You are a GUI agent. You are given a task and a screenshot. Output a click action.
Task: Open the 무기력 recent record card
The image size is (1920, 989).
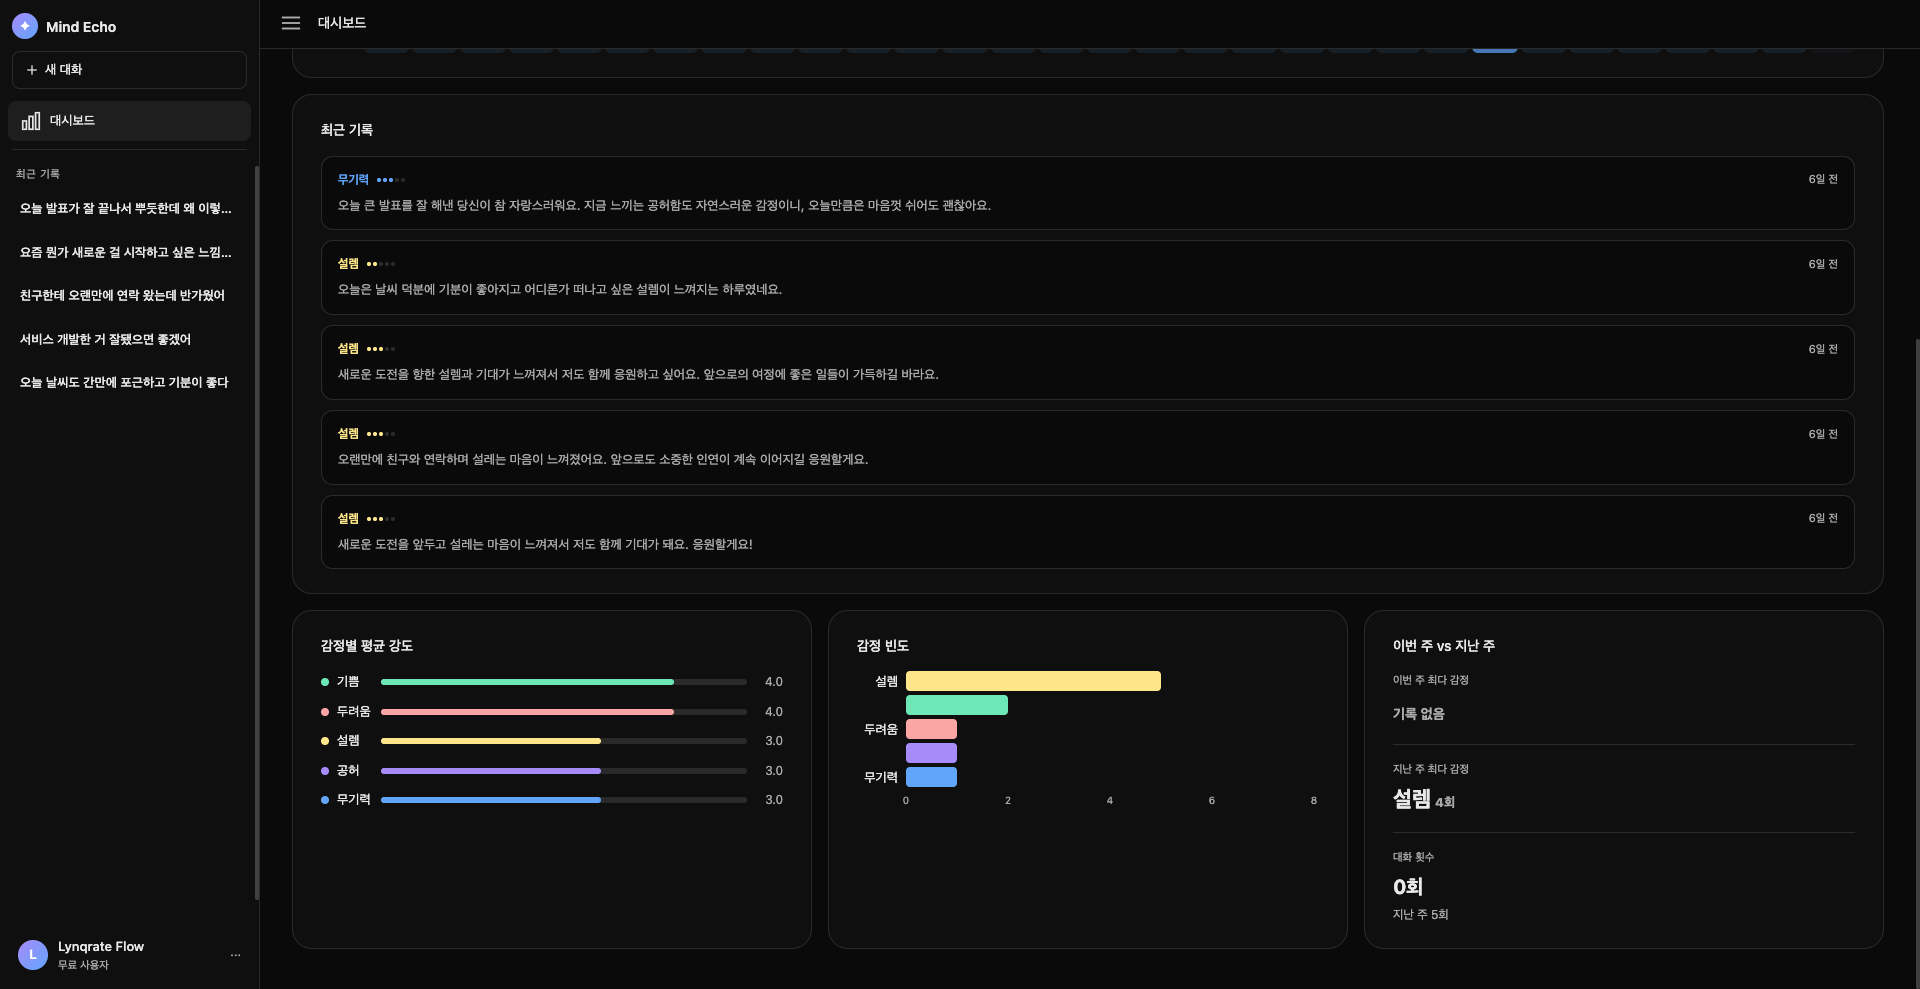pyautogui.click(x=1087, y=193)
